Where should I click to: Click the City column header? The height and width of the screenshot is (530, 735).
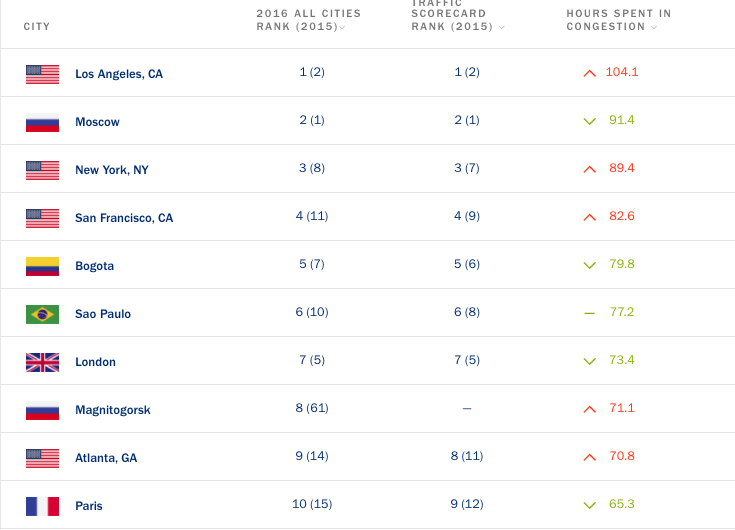click(x=37, y=26)
